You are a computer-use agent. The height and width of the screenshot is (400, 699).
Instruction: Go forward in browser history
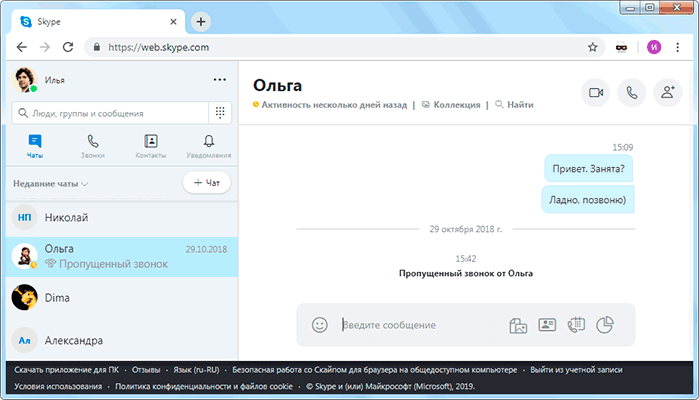[x=45, y=47]
